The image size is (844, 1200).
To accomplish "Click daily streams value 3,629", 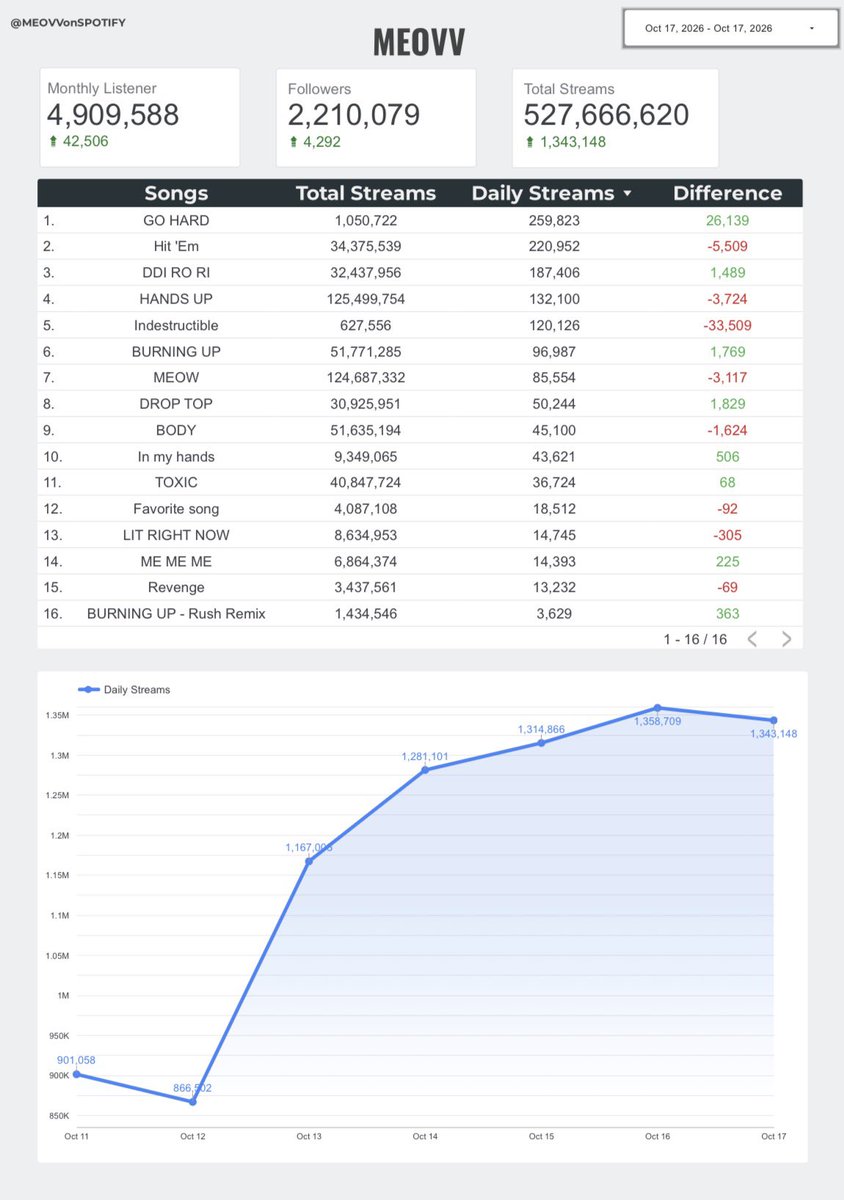I will [x=554, y=613].
